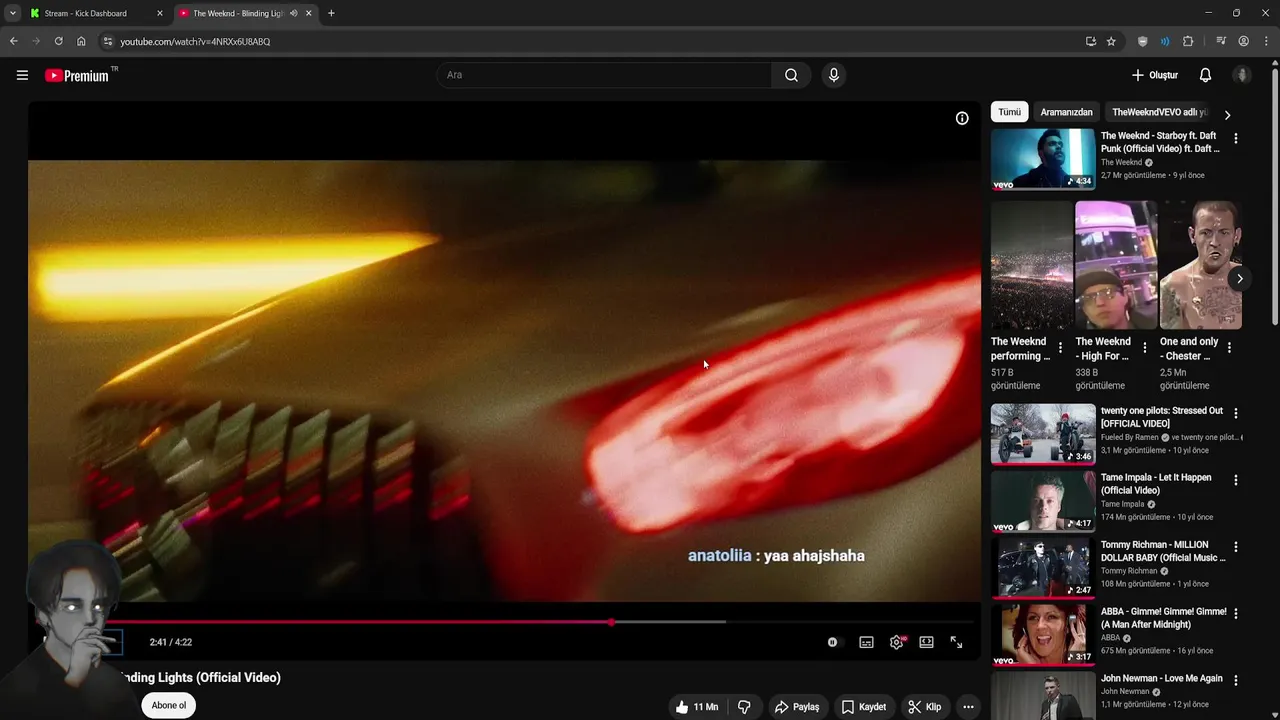Enter fullscreen mode
1280x720 pixels.
956,642
